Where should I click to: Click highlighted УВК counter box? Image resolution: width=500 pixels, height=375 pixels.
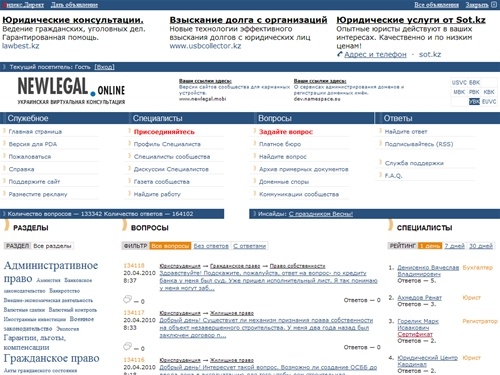[x=474, y=102]
